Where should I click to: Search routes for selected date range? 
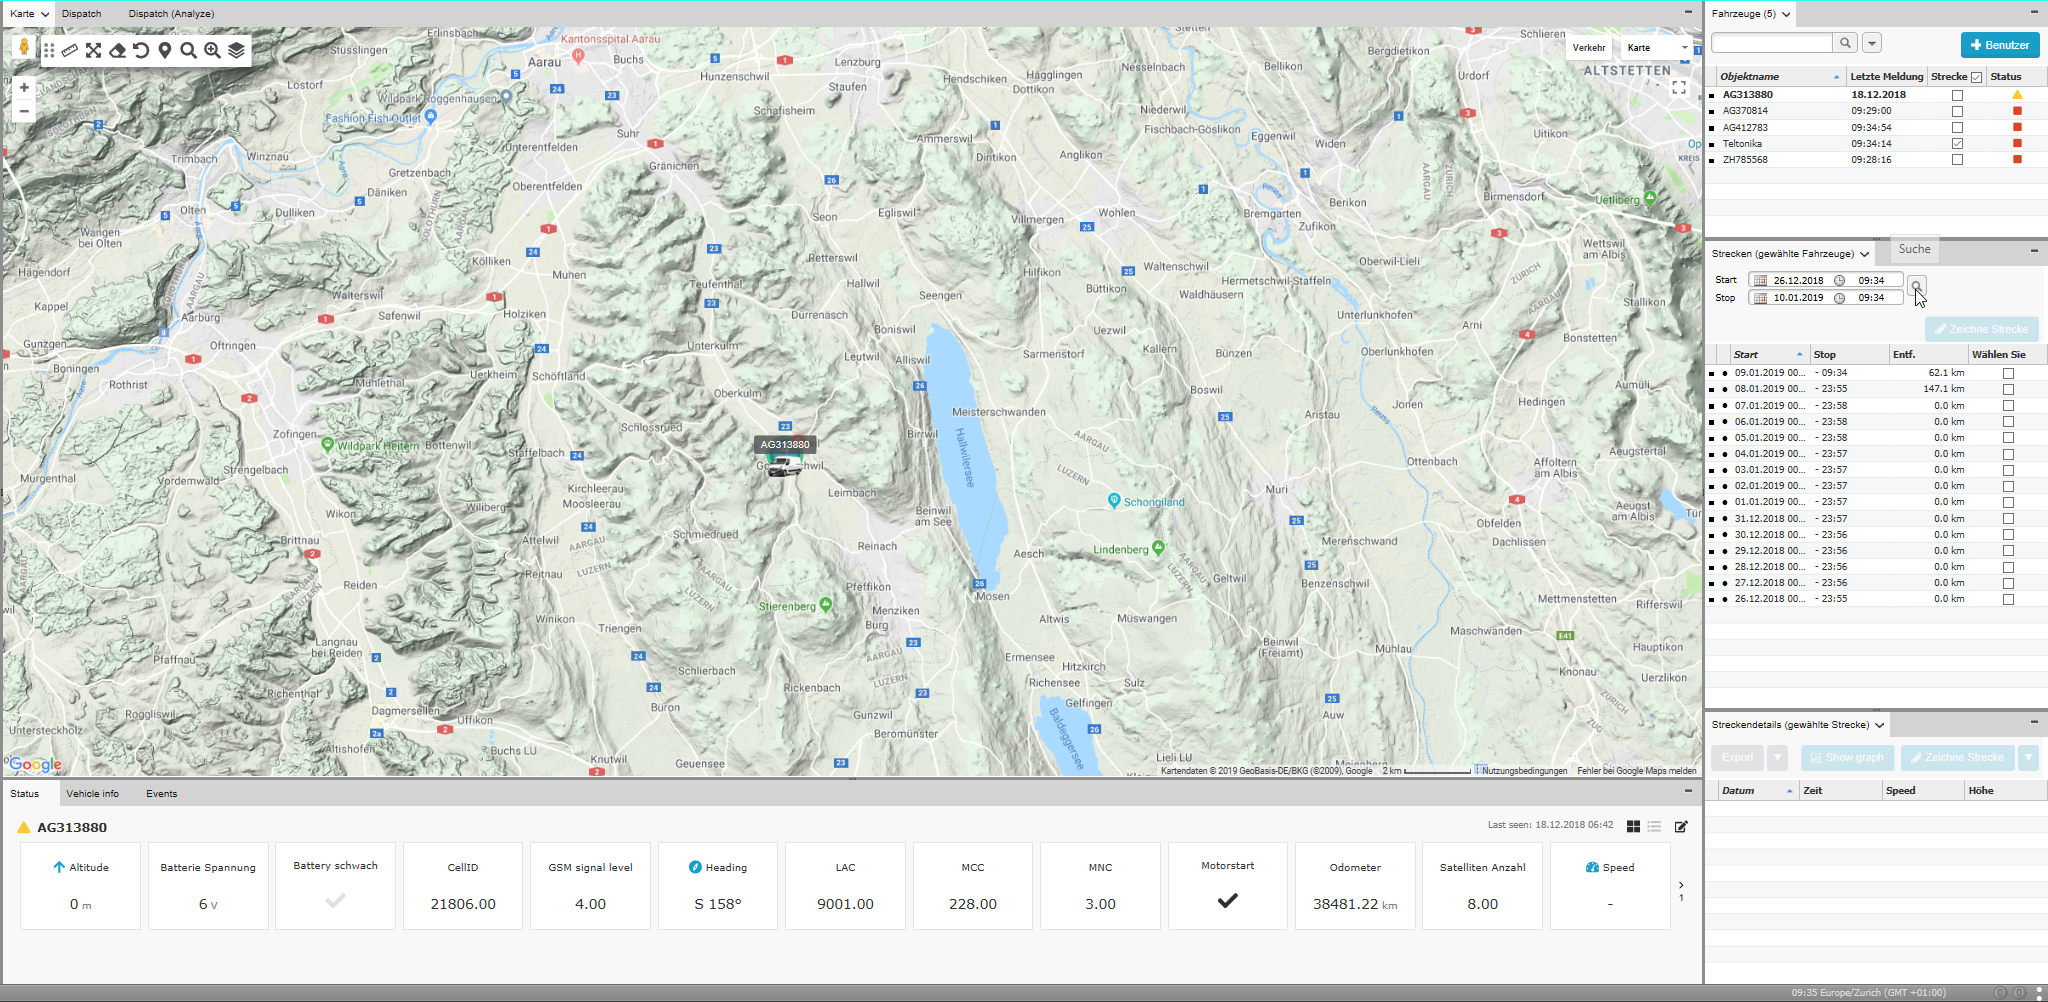point(1916,286)
